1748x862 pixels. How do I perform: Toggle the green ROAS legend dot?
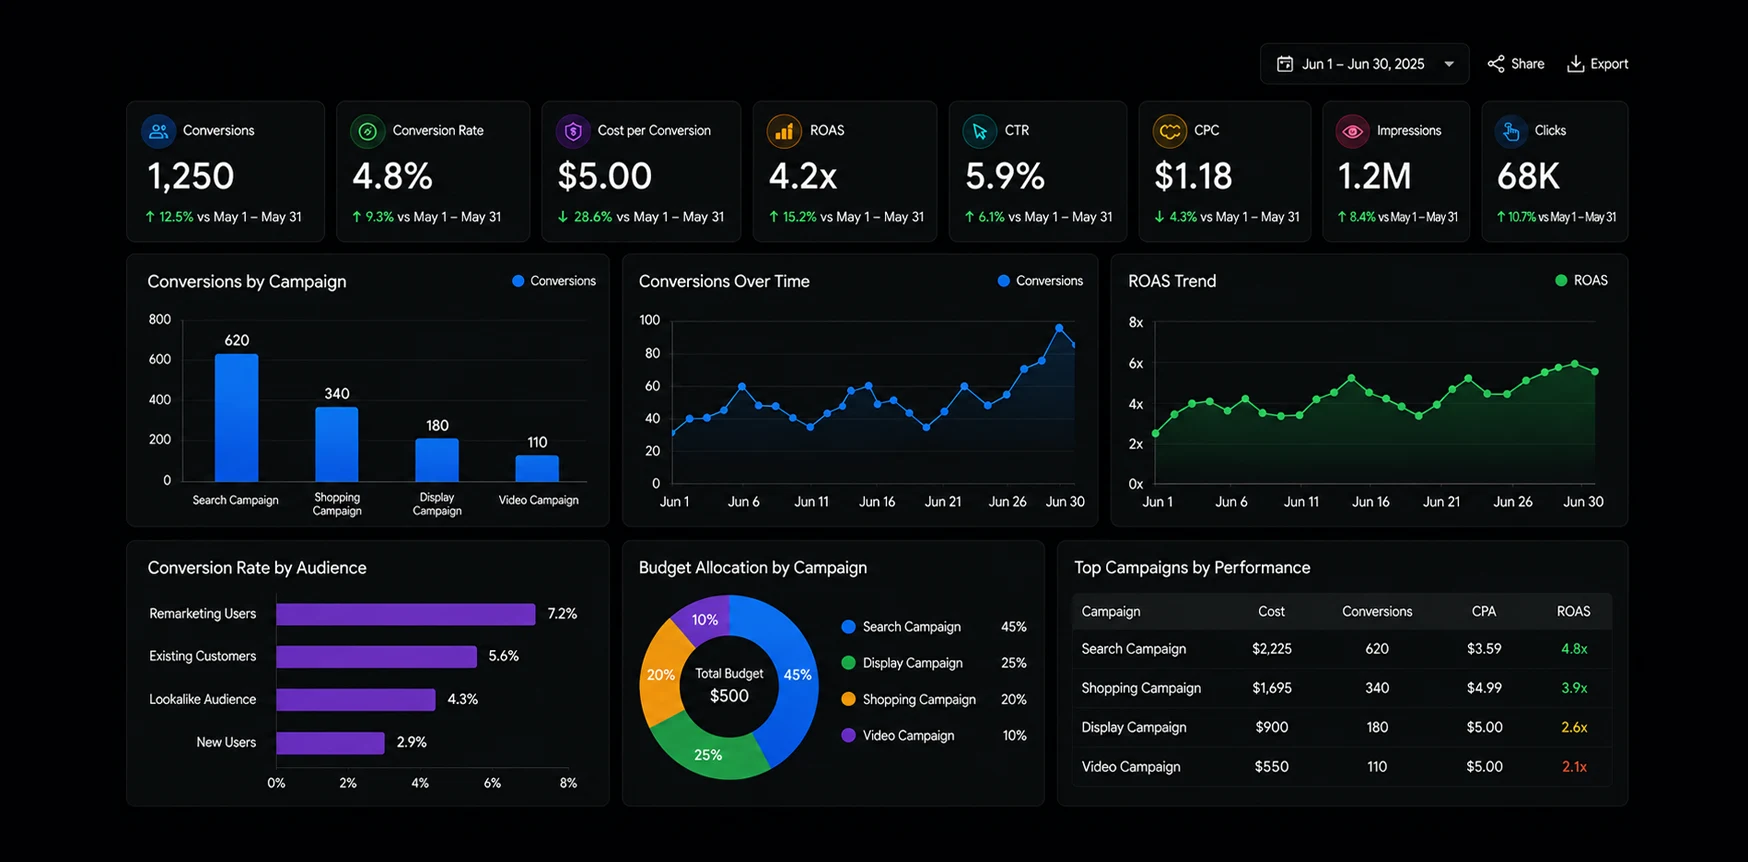pos(1561,281)
